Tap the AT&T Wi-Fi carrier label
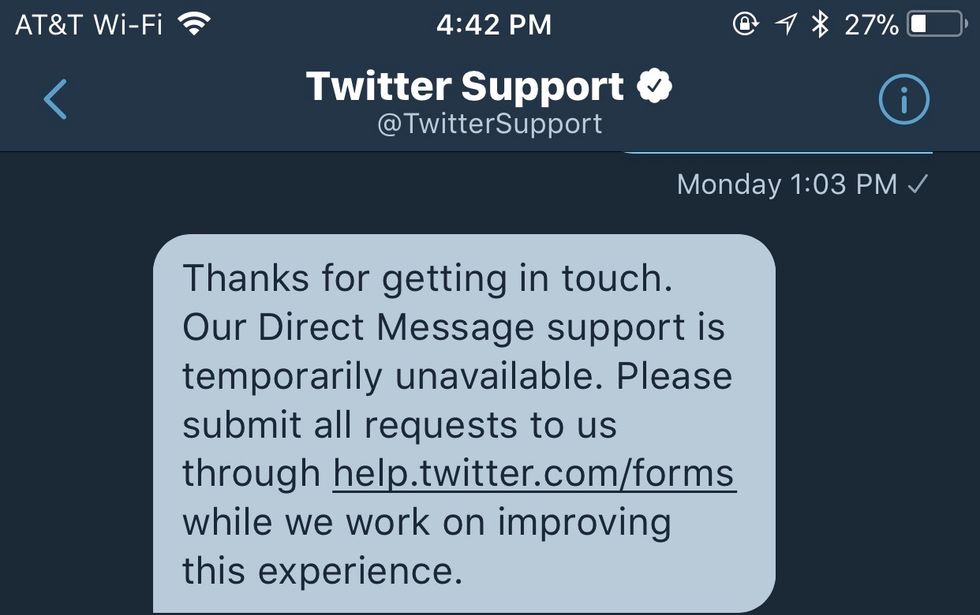Viewport: 980px width, 615px height. [x=88, y=25]
